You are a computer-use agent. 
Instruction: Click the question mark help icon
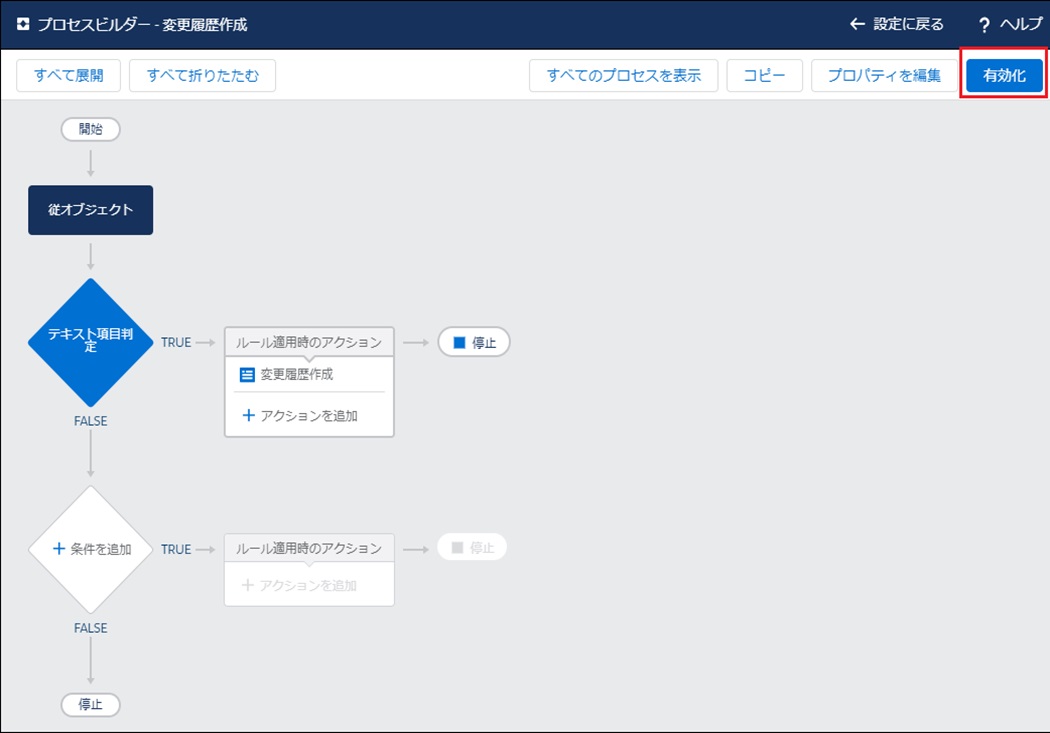[x=984, y=25]
